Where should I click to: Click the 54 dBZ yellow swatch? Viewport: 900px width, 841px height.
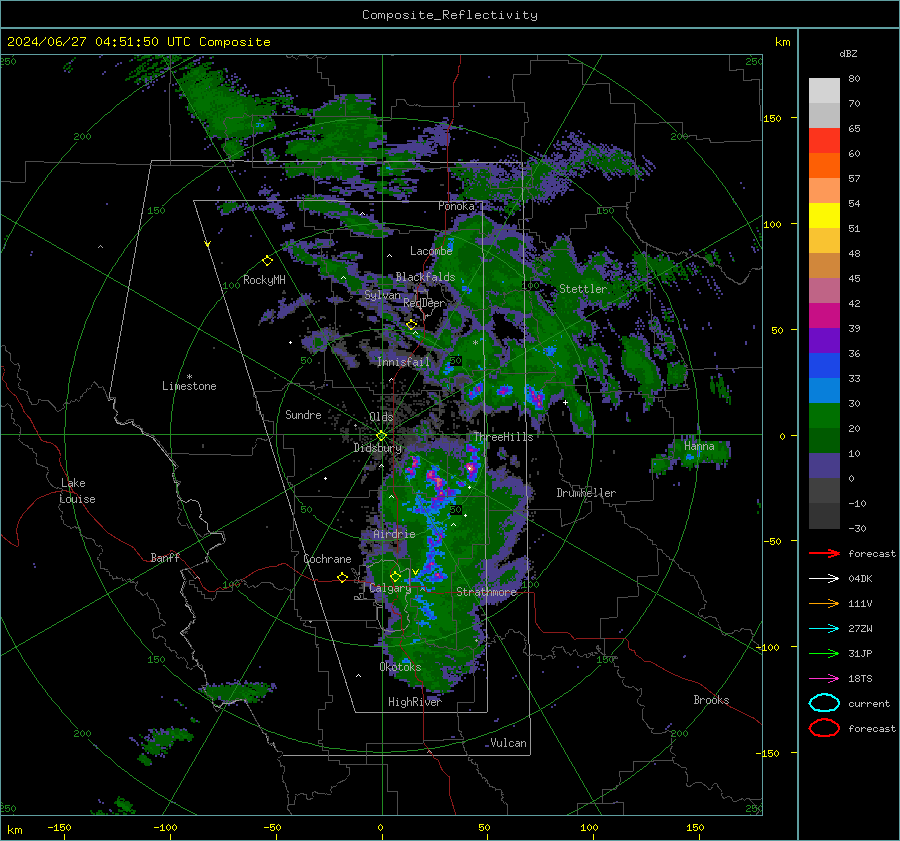824,216
